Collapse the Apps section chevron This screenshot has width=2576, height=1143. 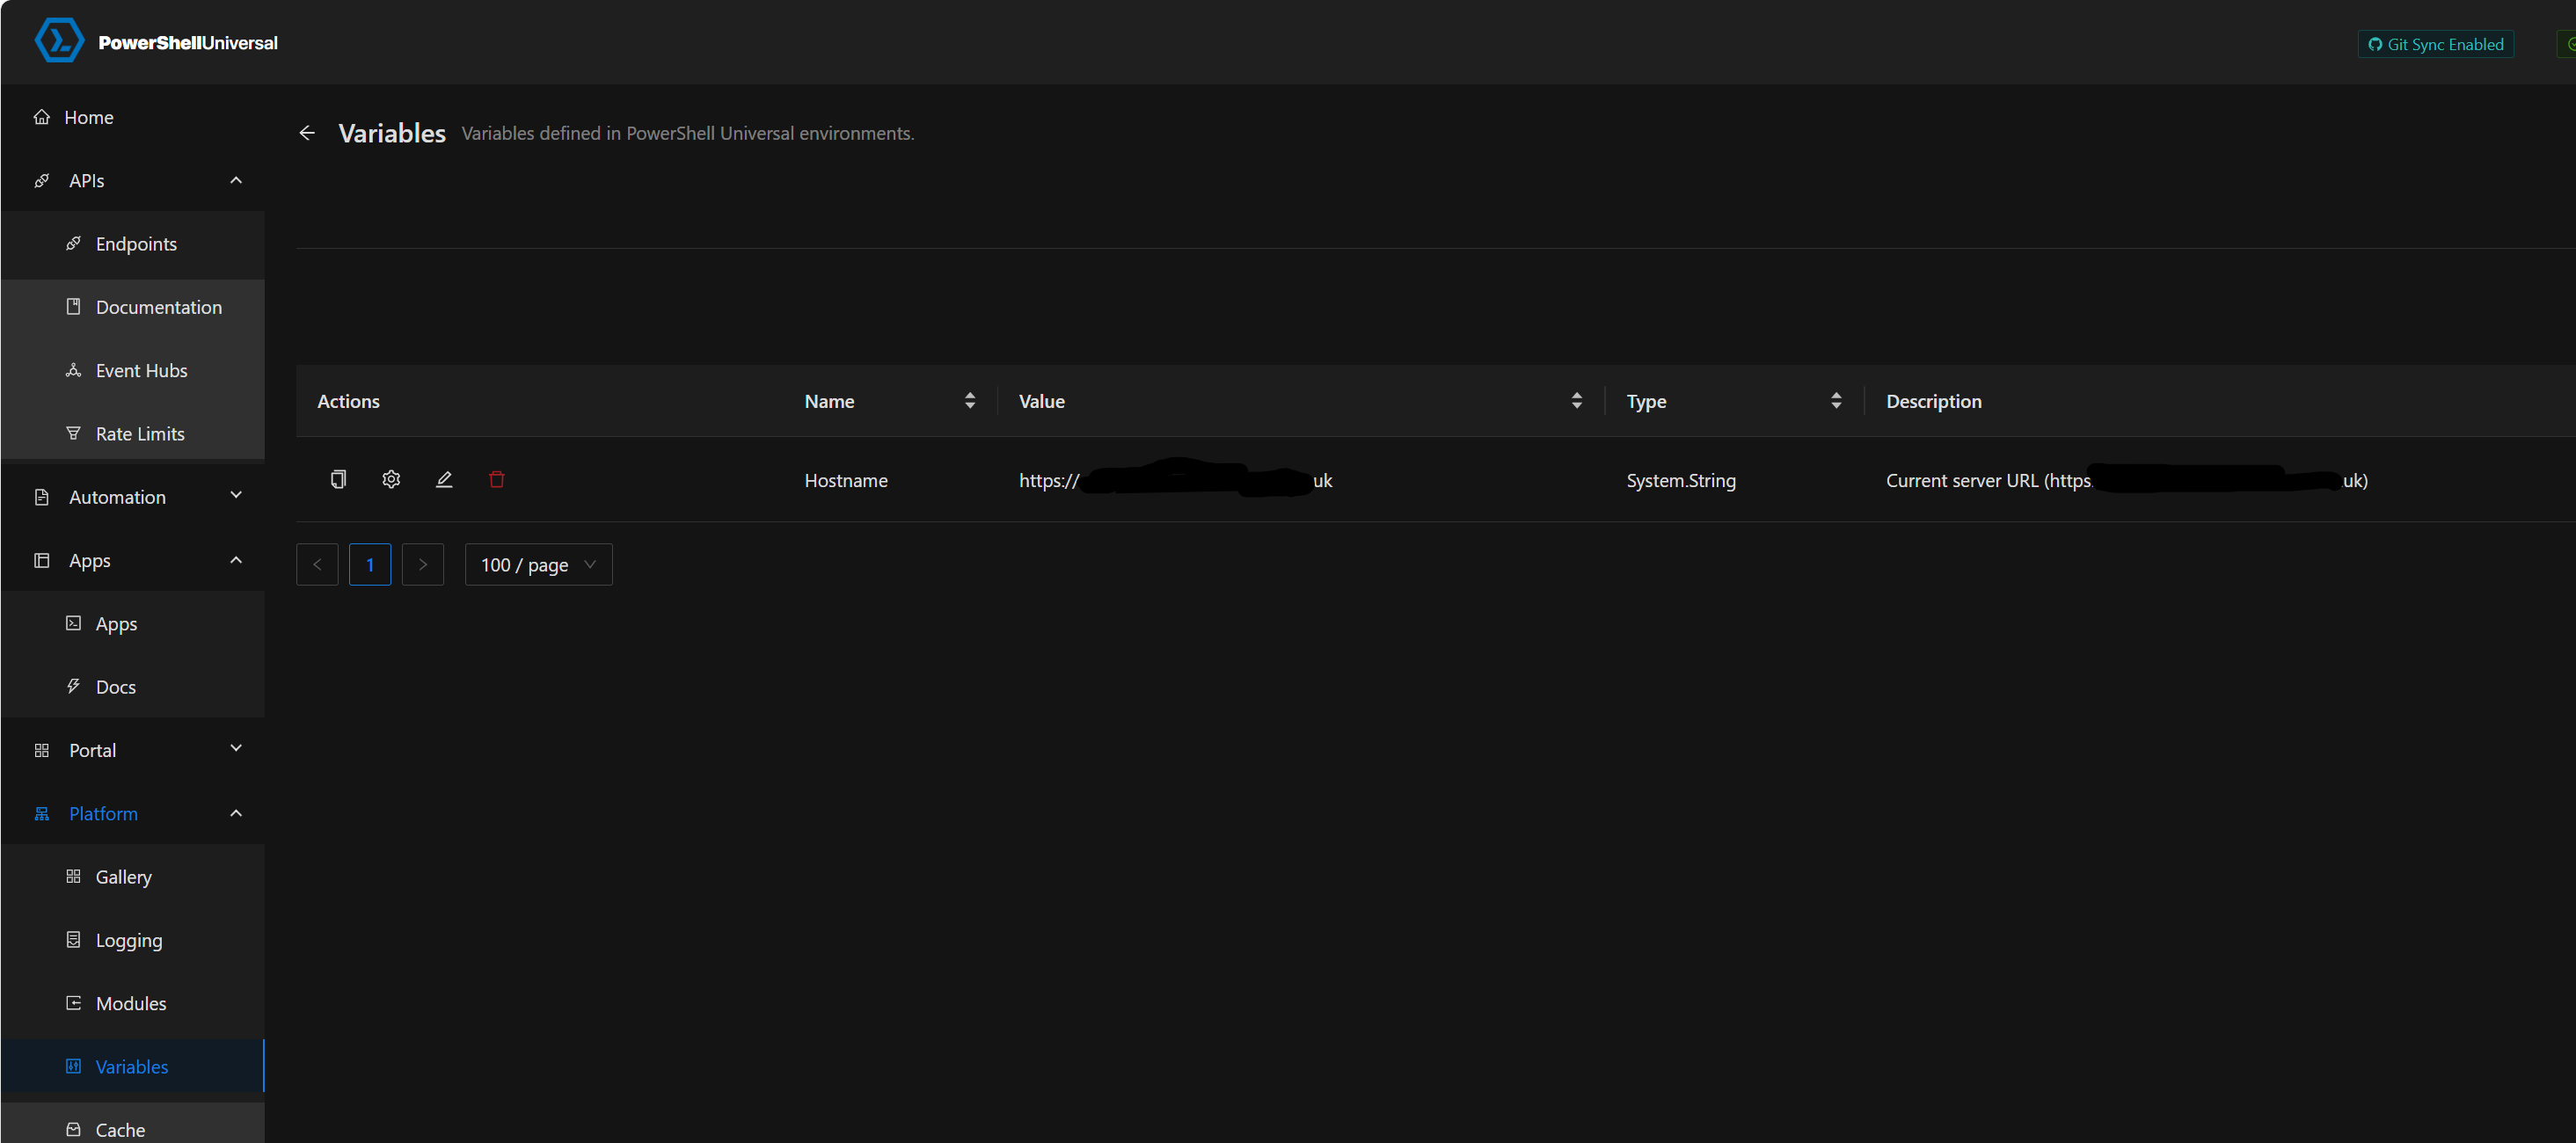(x=236, y=560)
